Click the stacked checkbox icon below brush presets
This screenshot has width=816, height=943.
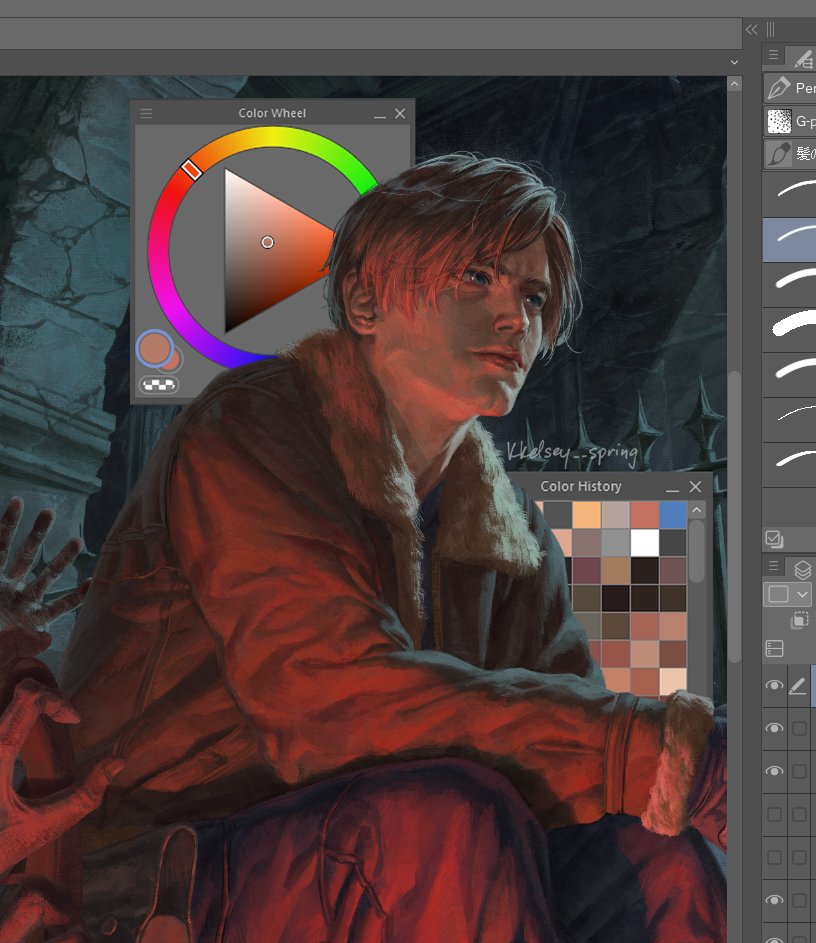pos(775,539)
